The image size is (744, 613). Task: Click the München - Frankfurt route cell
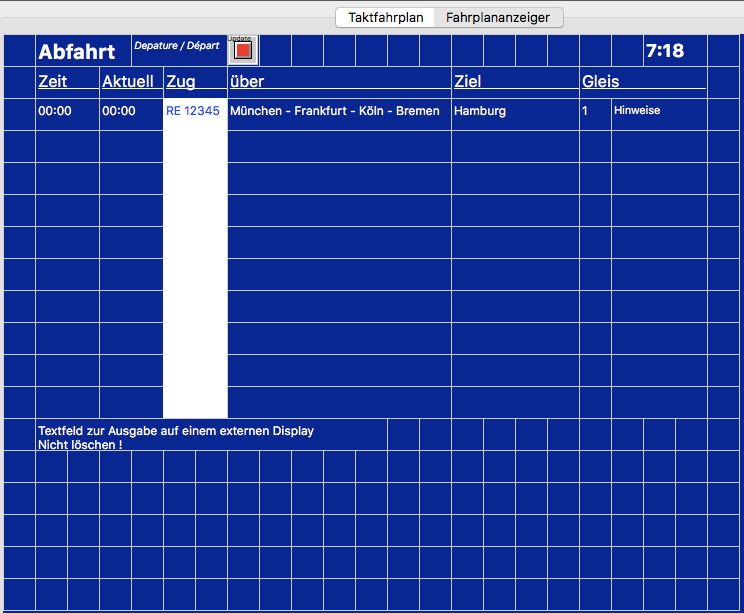point(335,111)
